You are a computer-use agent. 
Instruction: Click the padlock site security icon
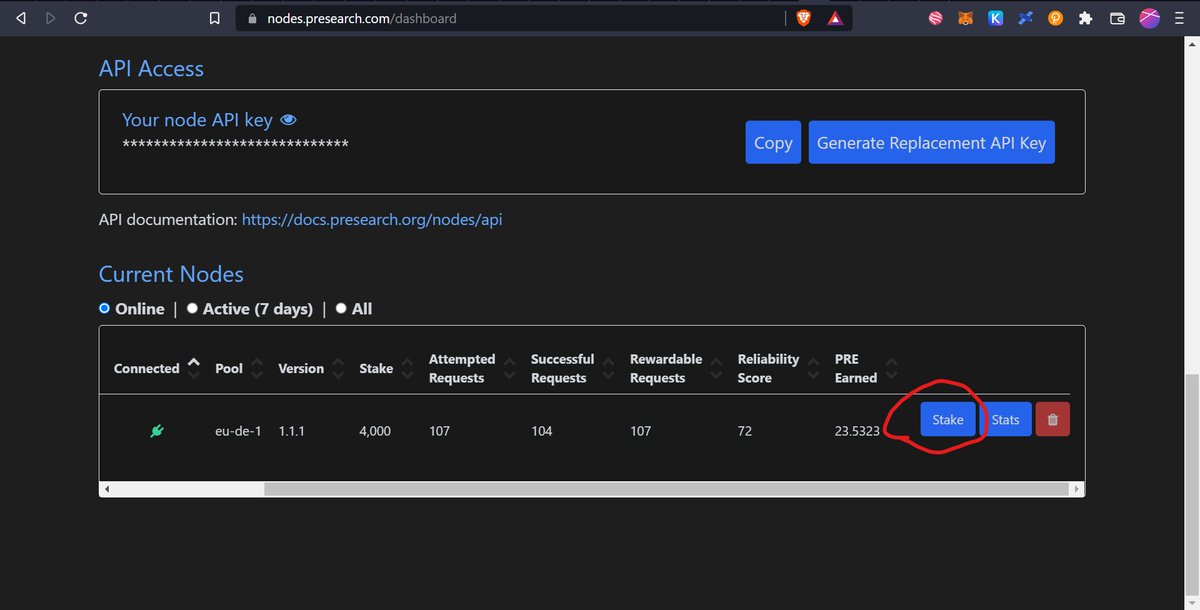point(251,18)
